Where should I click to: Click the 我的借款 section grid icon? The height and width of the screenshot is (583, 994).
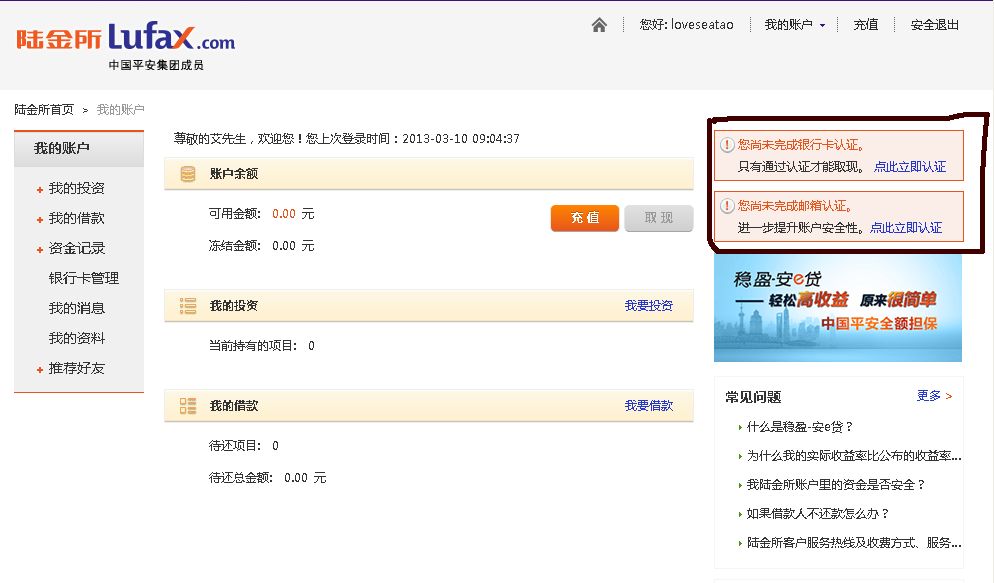coord(187,406)
